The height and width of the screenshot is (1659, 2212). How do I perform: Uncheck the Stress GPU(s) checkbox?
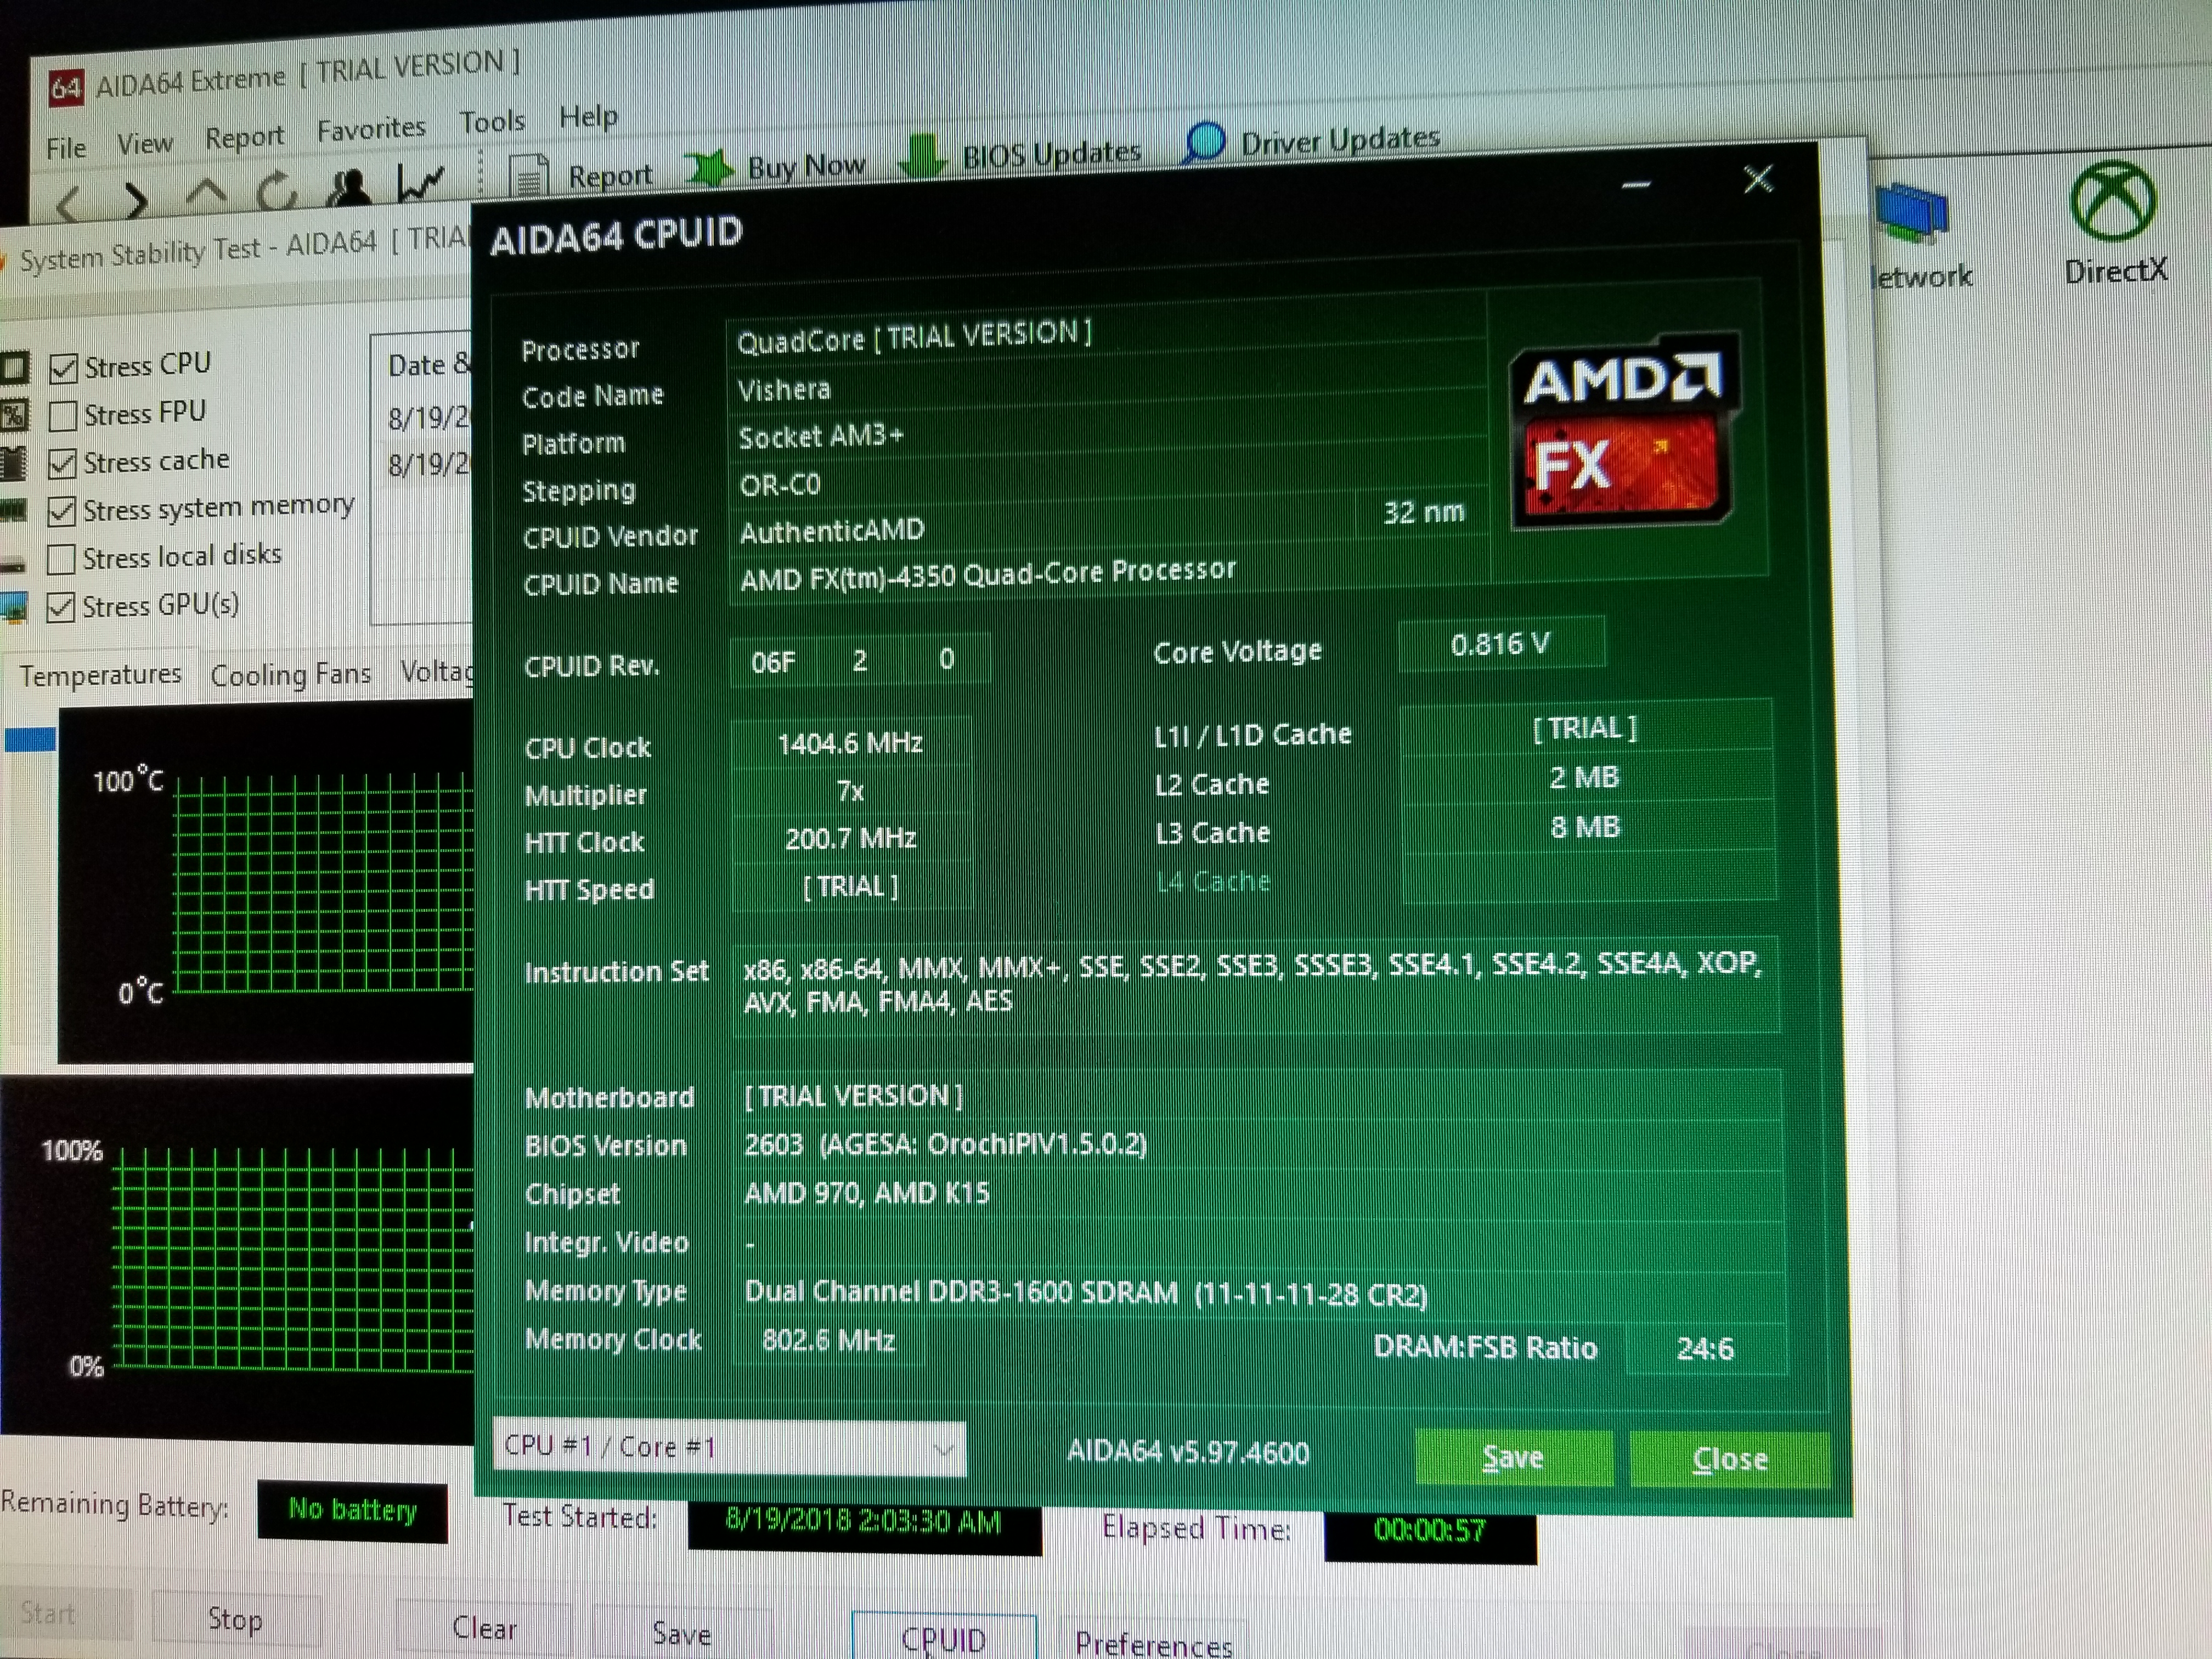[x=61, y=608]
